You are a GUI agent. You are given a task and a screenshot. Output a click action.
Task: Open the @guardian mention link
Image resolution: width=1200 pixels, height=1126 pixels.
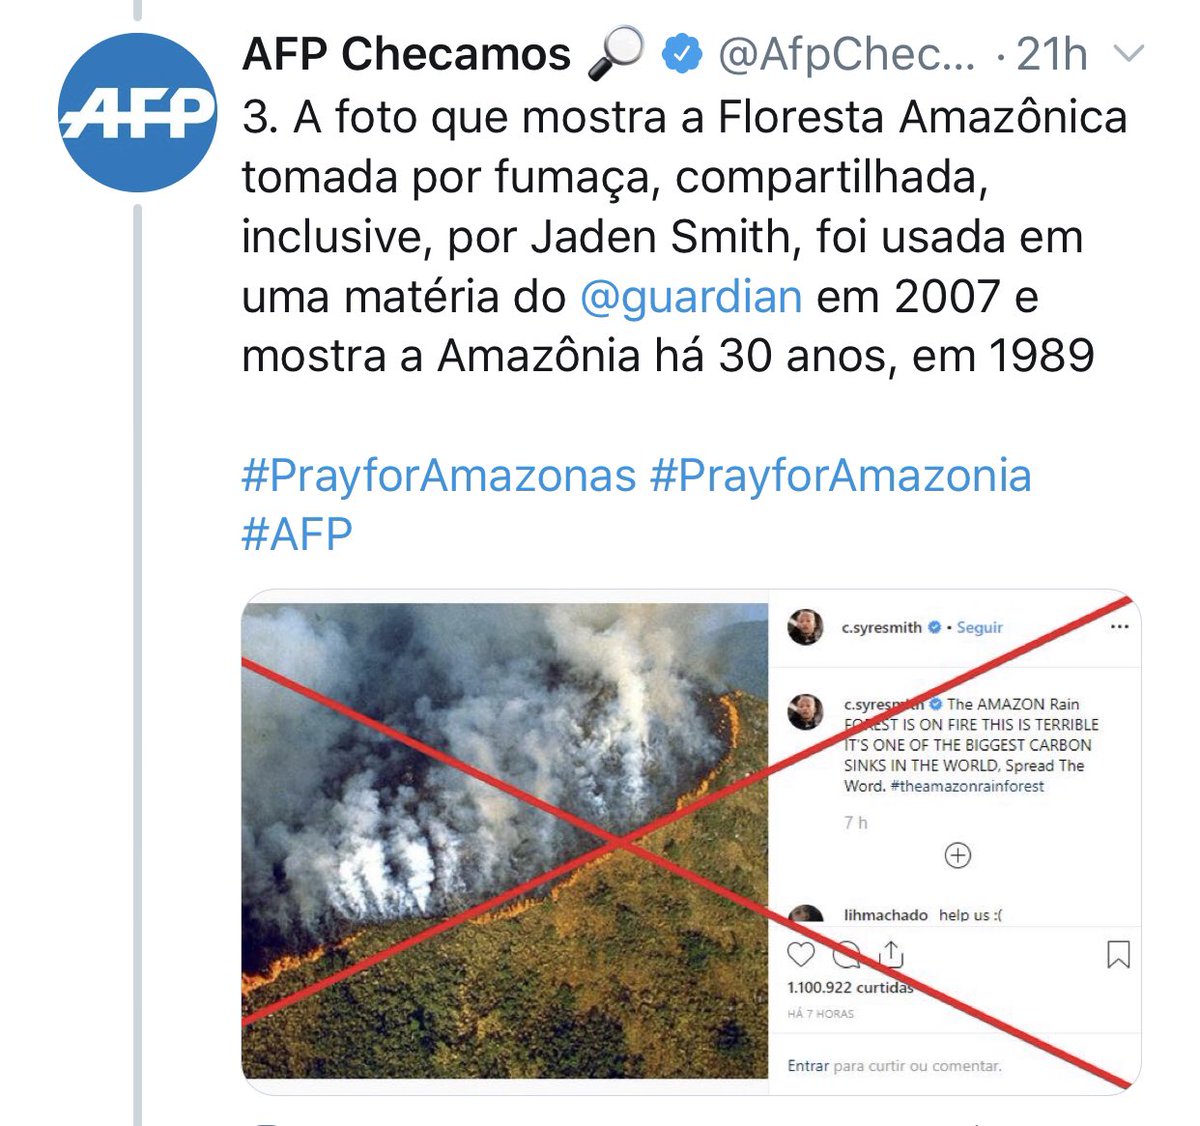click(x=691, y=297)
